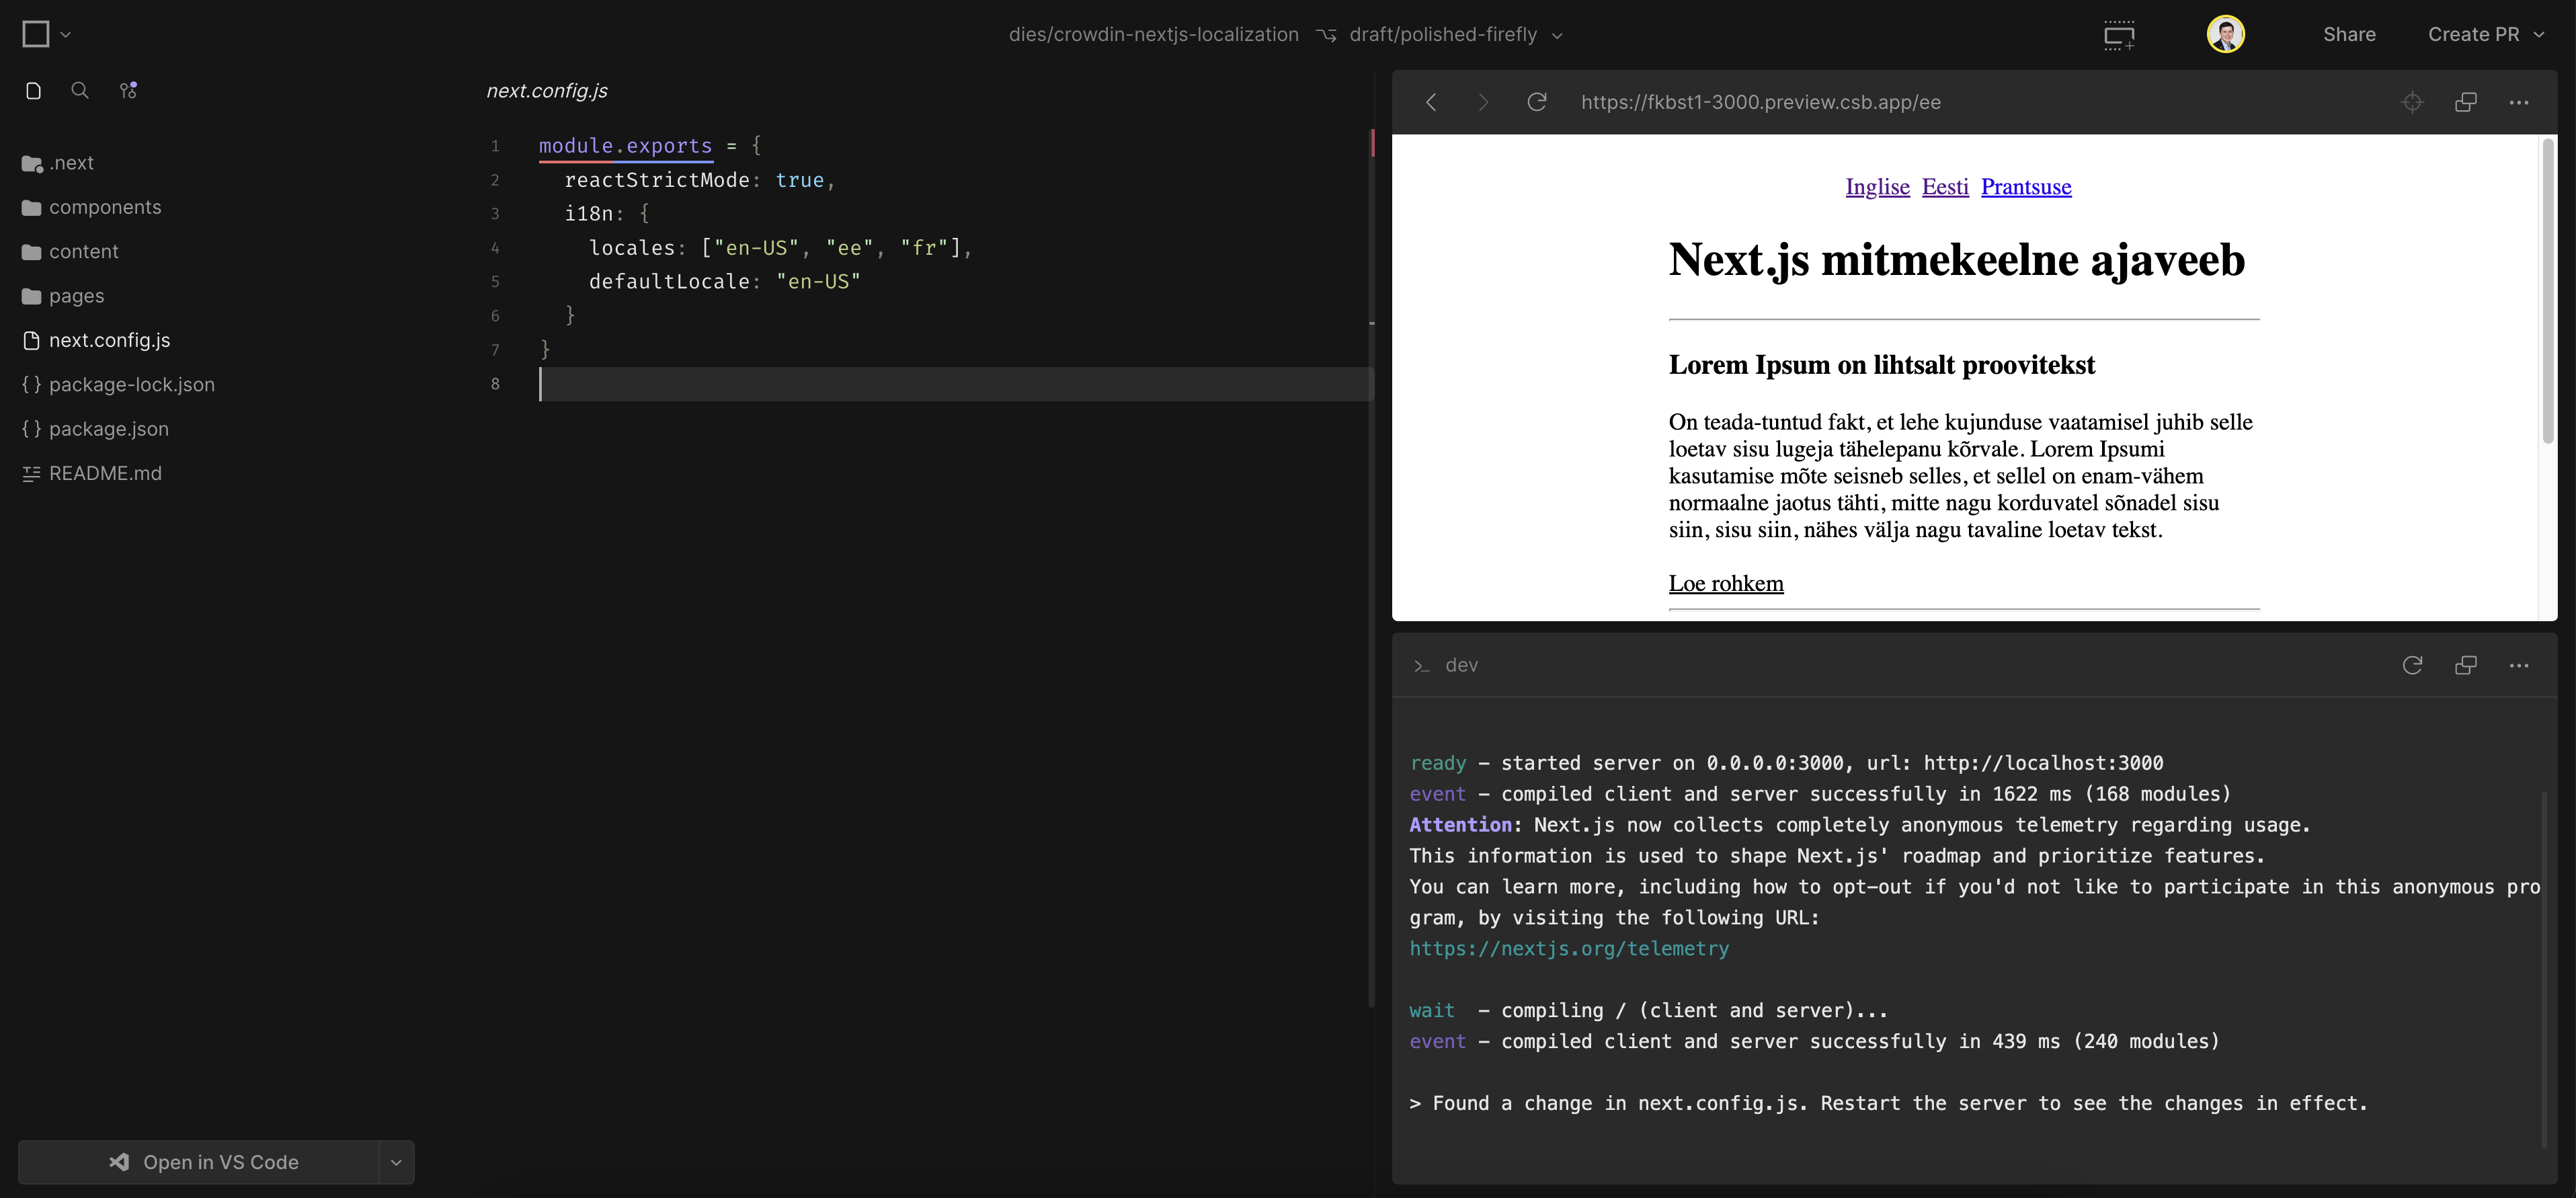Click the 'Found a change in next.config.js' message
The height and width of the screenshot is (1198, 2576).
pyautogui.click(x=1888, y=1104)
